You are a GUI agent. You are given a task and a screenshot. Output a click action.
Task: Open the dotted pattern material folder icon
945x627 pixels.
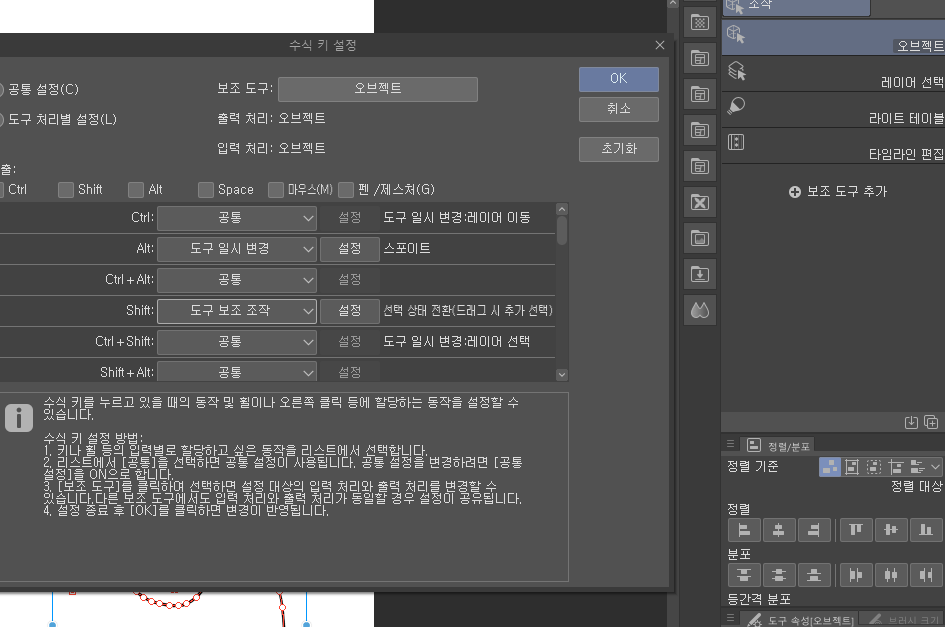(700, 23)
